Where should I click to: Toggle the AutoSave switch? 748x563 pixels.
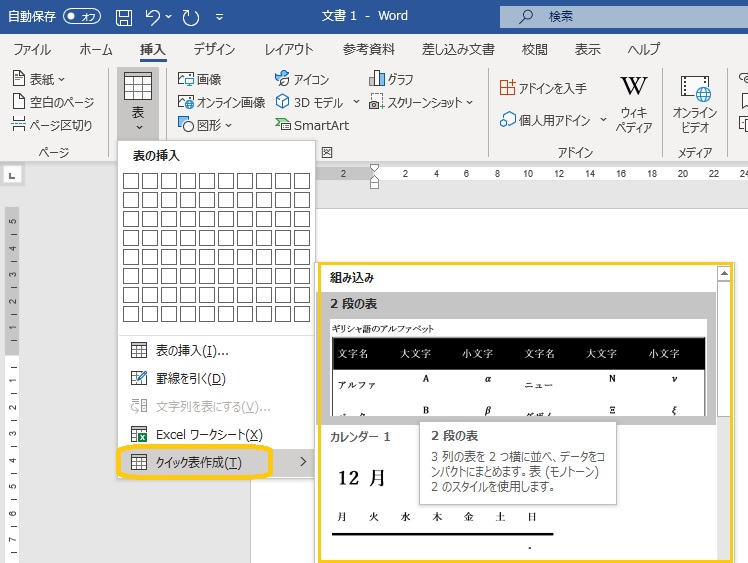[82, 17]
